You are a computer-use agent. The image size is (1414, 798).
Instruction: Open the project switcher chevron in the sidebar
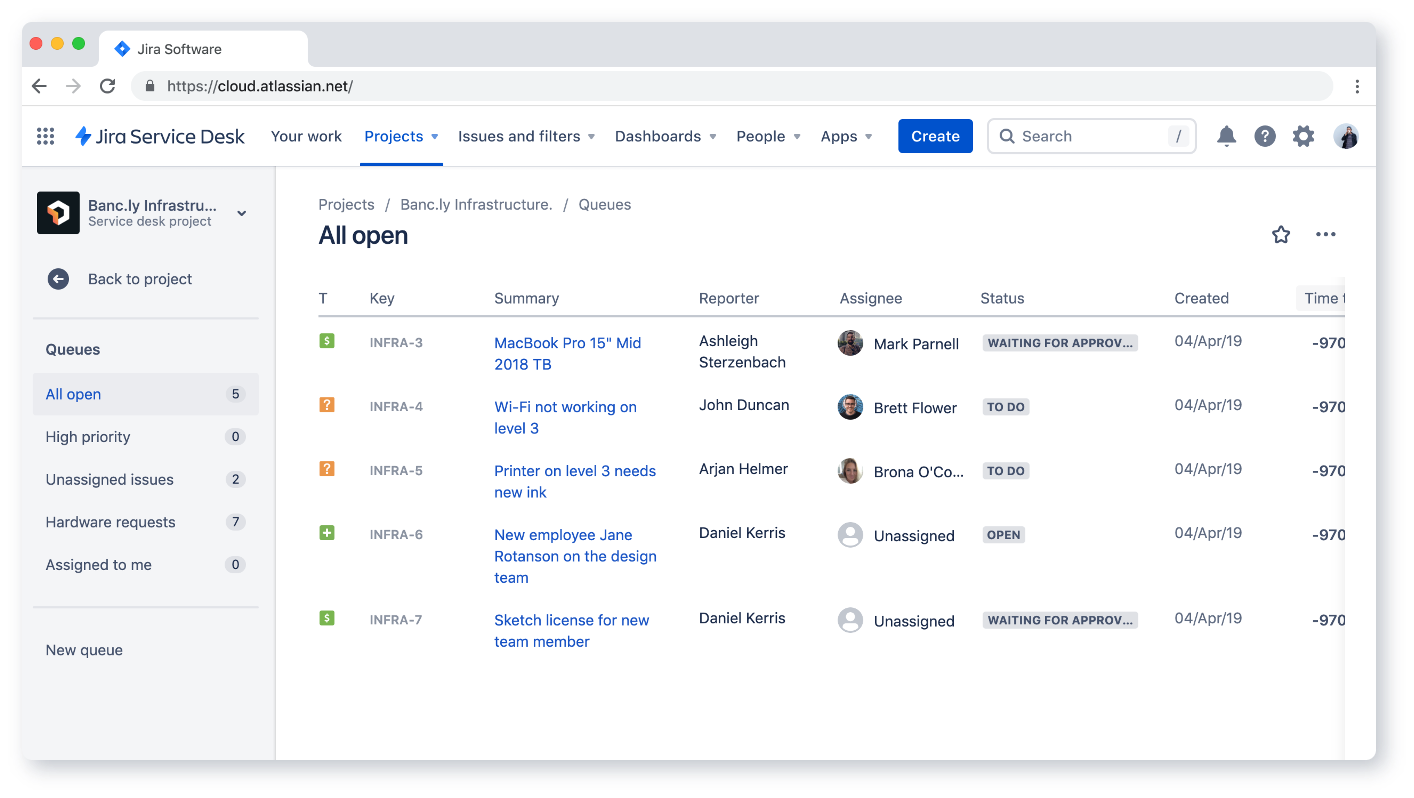pyautogui.click(x=241, y=213)
